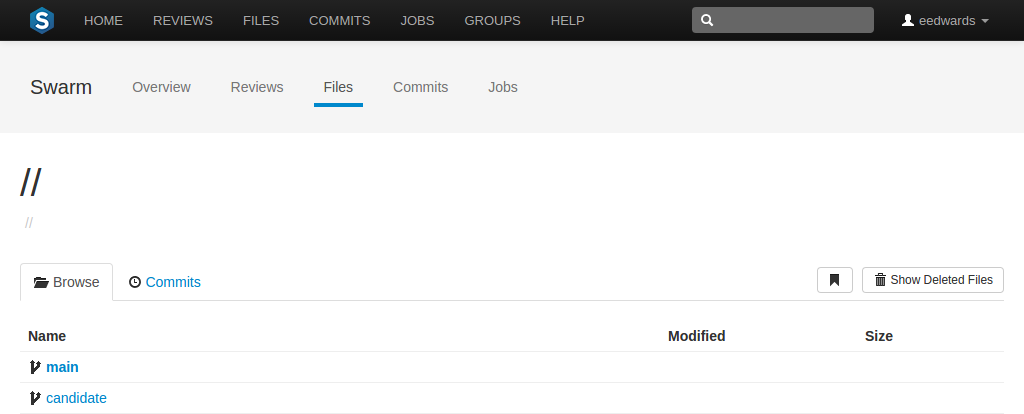This screenshot has width=1024, height=414.
Task: Open the main stream link
Action: [62, 367]
